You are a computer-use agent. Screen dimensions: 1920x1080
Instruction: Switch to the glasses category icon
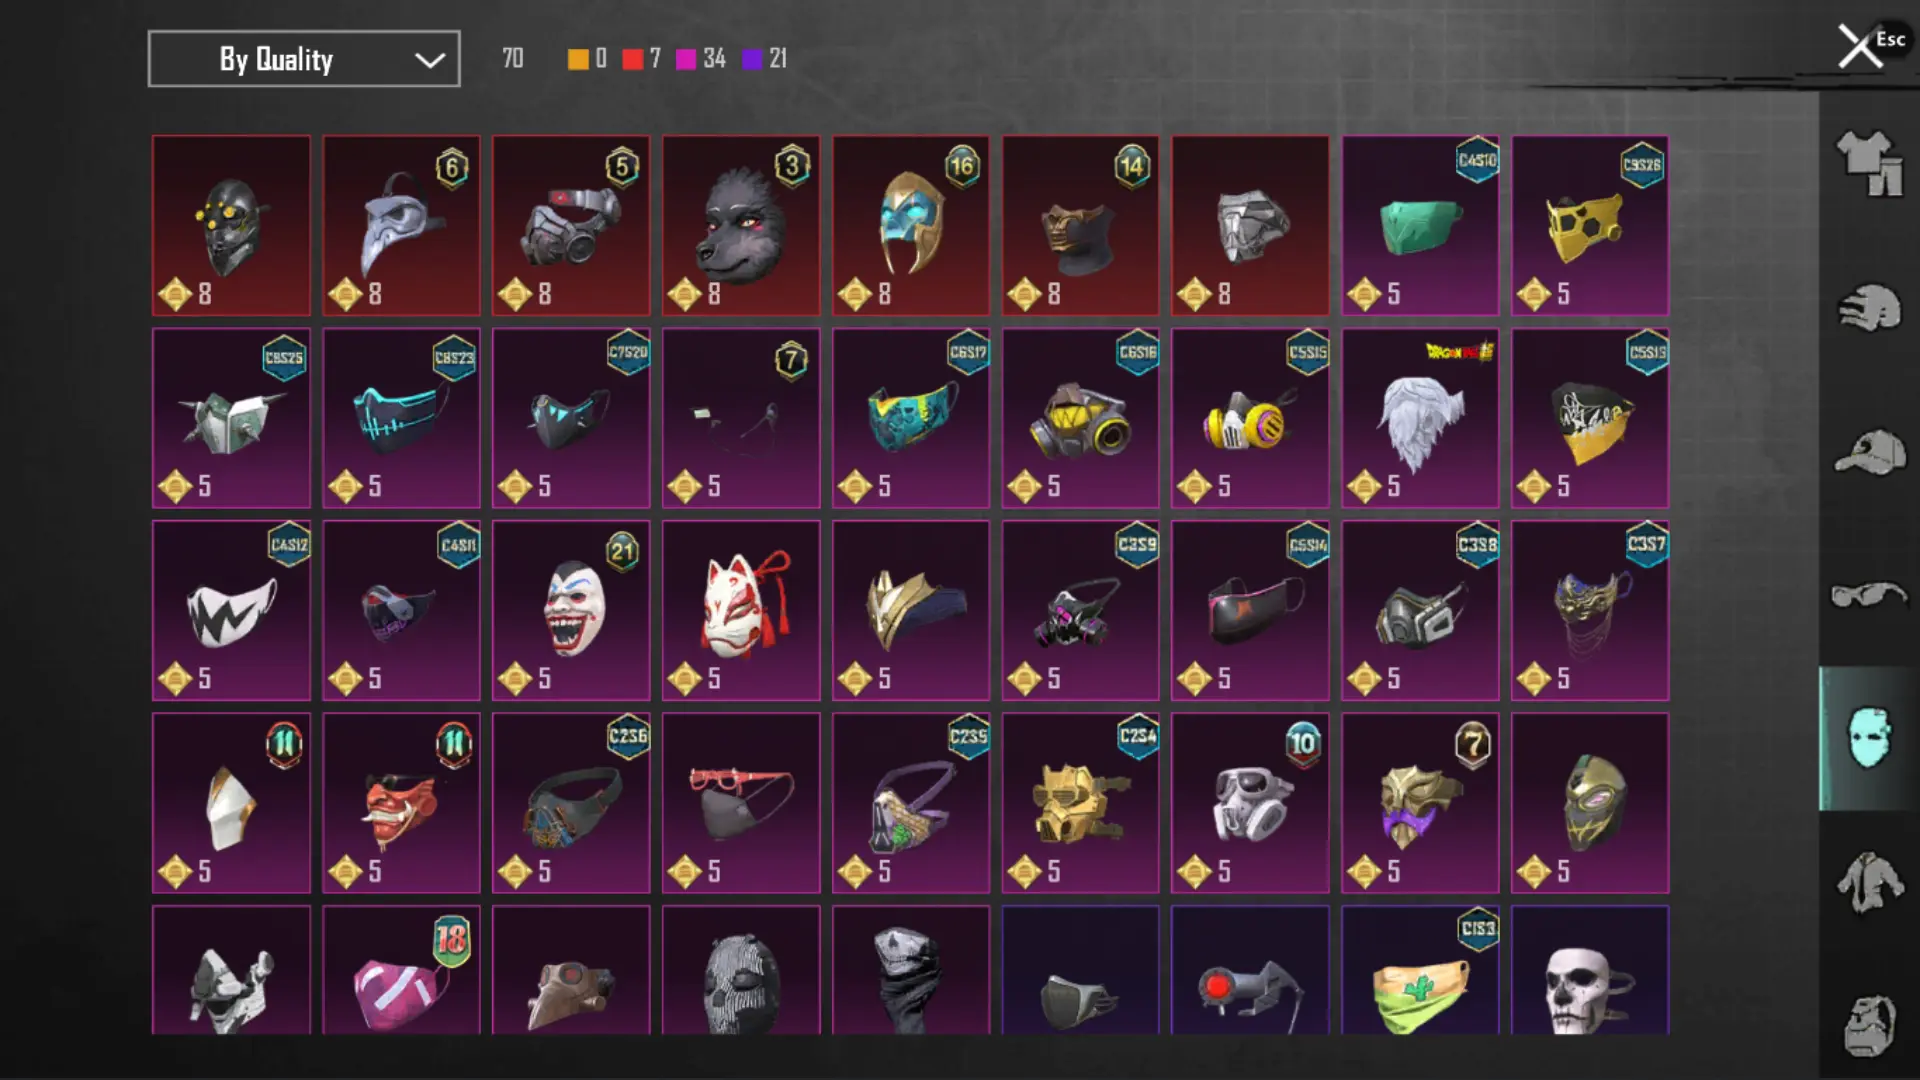(1869, 595)
